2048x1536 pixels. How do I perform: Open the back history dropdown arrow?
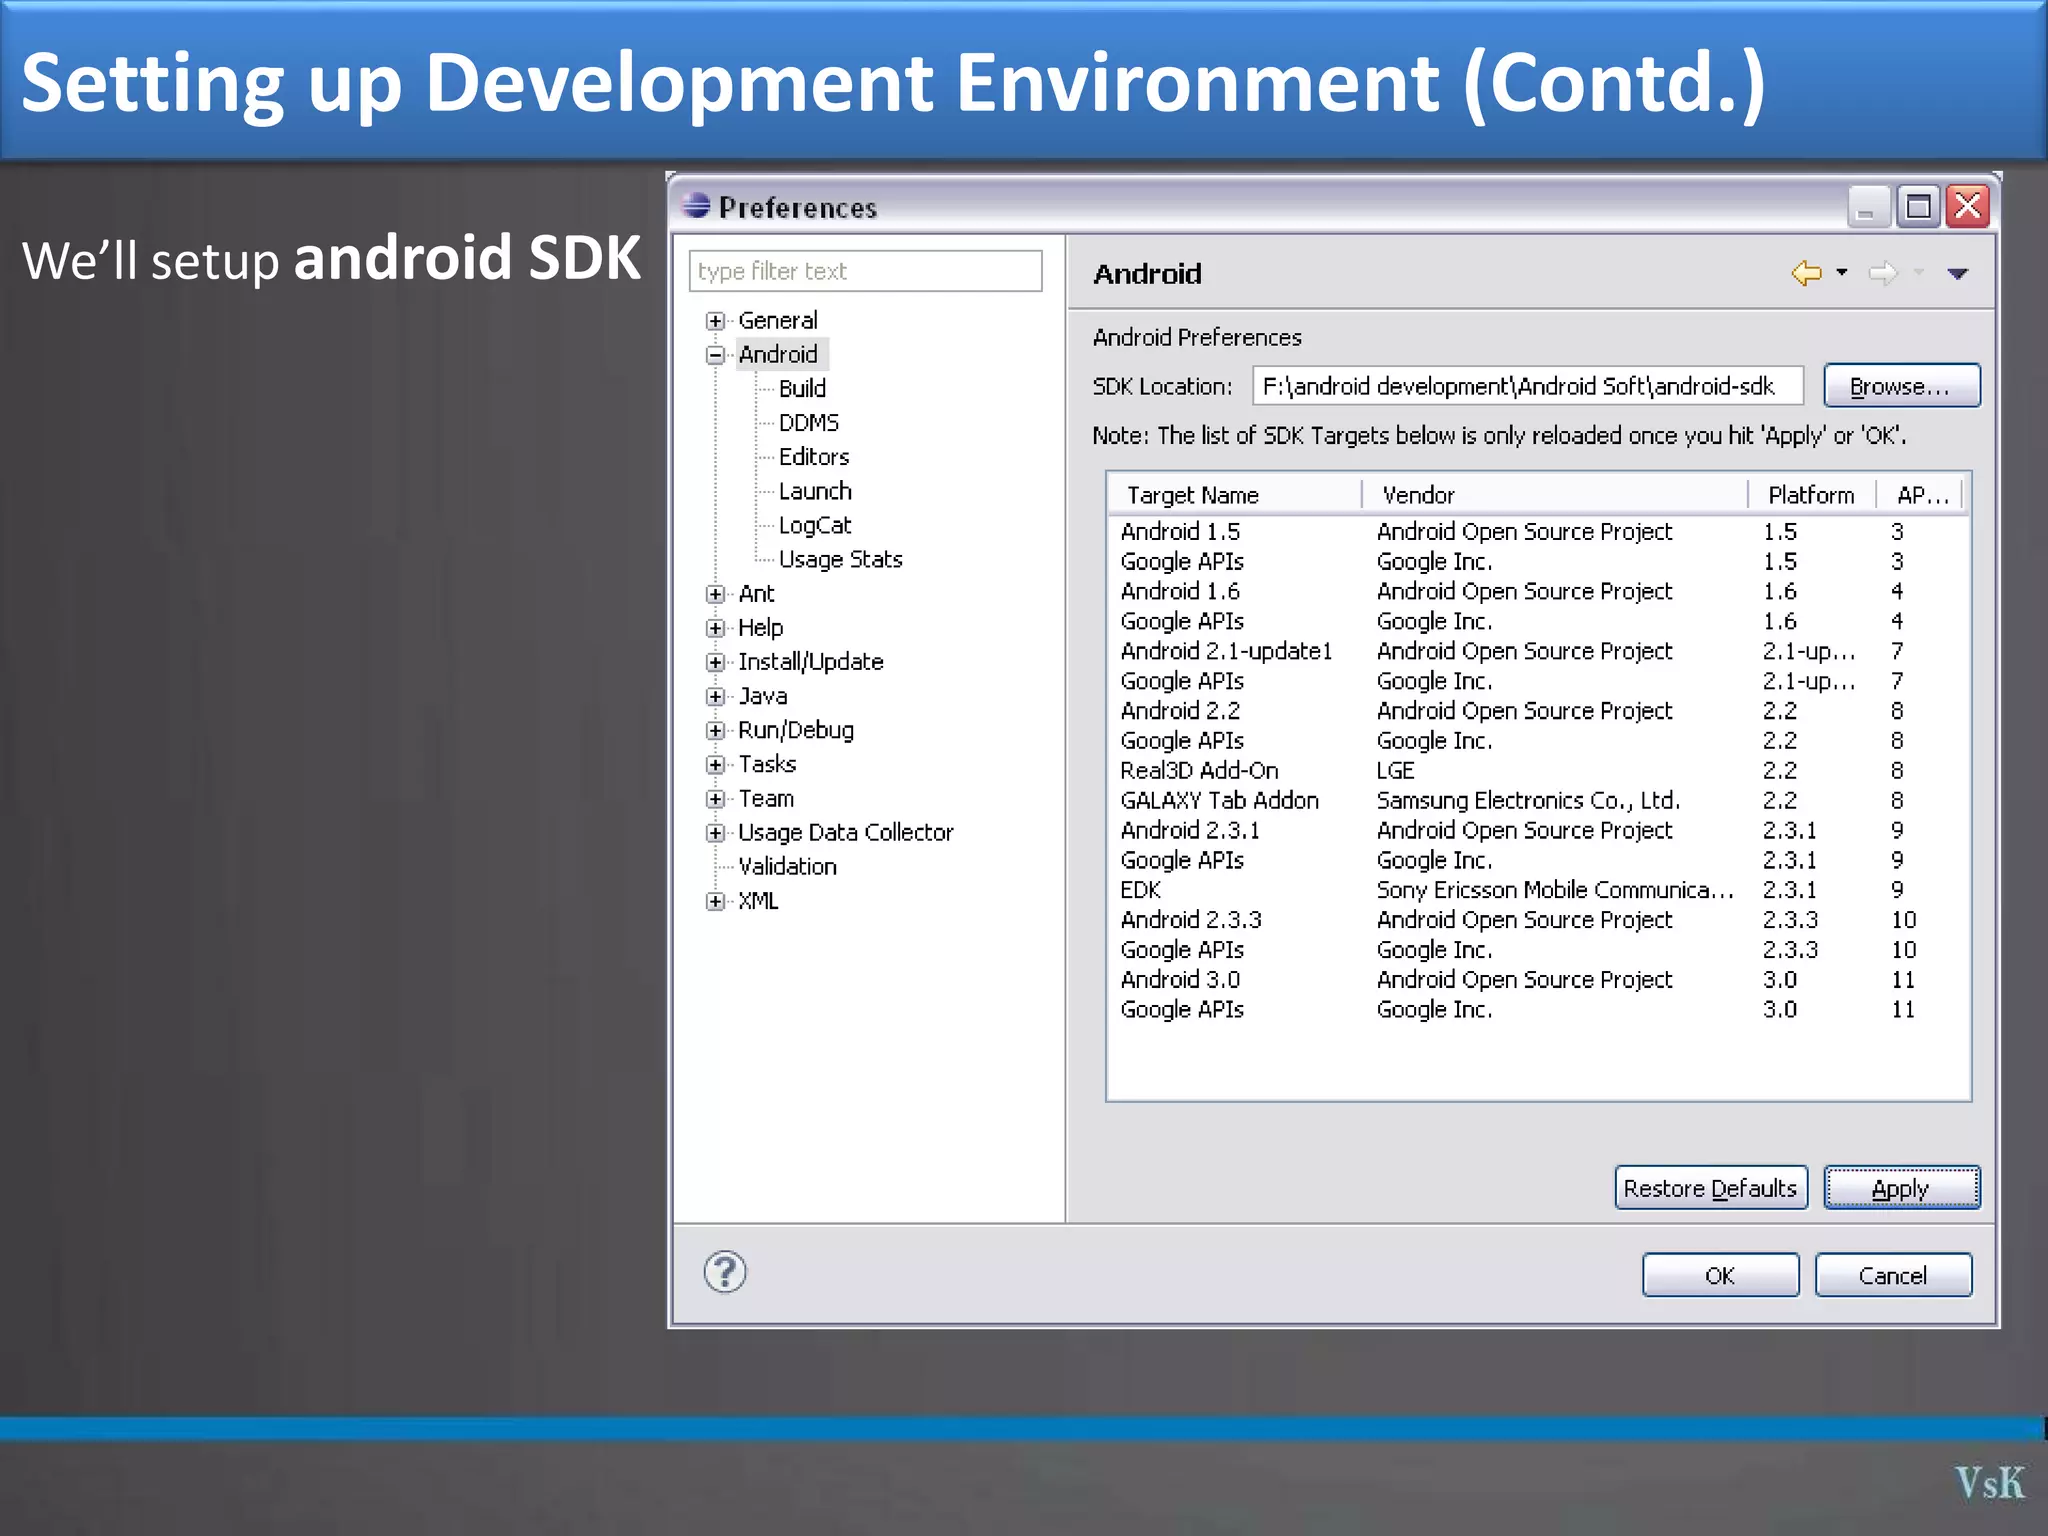click(1842, 272)
